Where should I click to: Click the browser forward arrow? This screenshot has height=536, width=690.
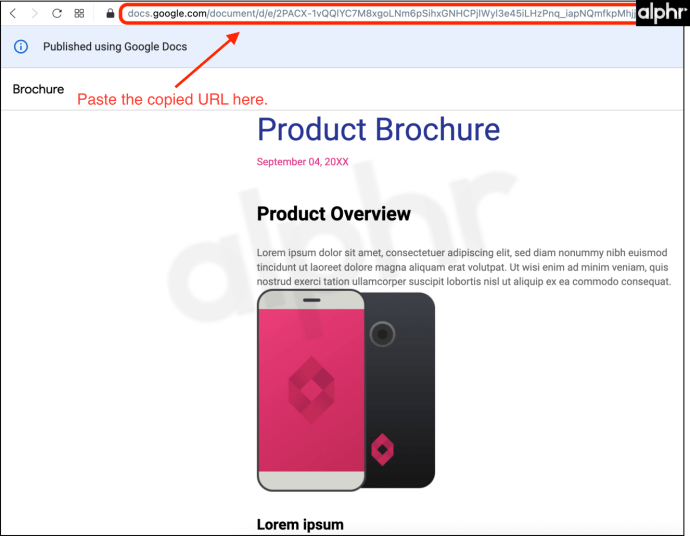(34, 14)
